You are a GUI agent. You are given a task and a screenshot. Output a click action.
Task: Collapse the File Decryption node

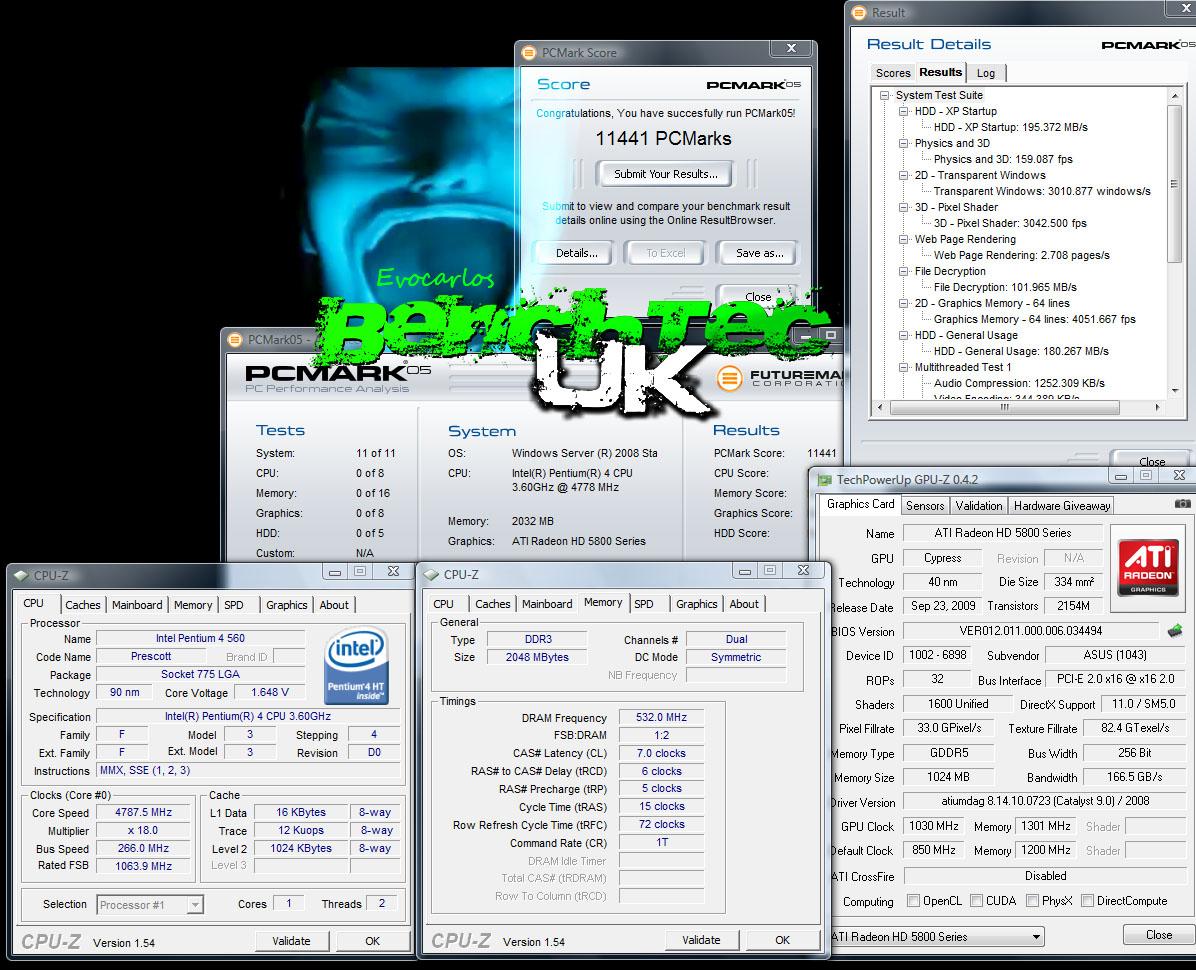(x=904, y=271)
